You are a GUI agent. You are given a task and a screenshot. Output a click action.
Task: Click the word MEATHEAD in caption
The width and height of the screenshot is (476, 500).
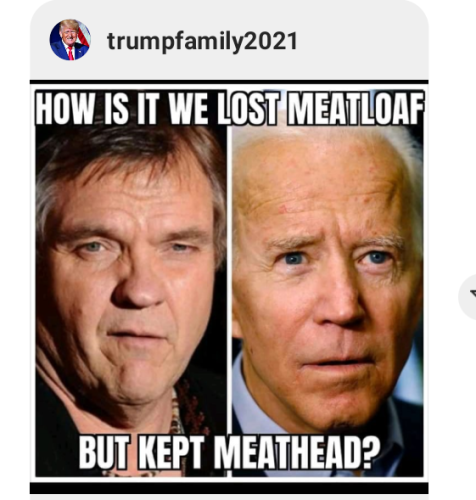(x=297, y=452)
